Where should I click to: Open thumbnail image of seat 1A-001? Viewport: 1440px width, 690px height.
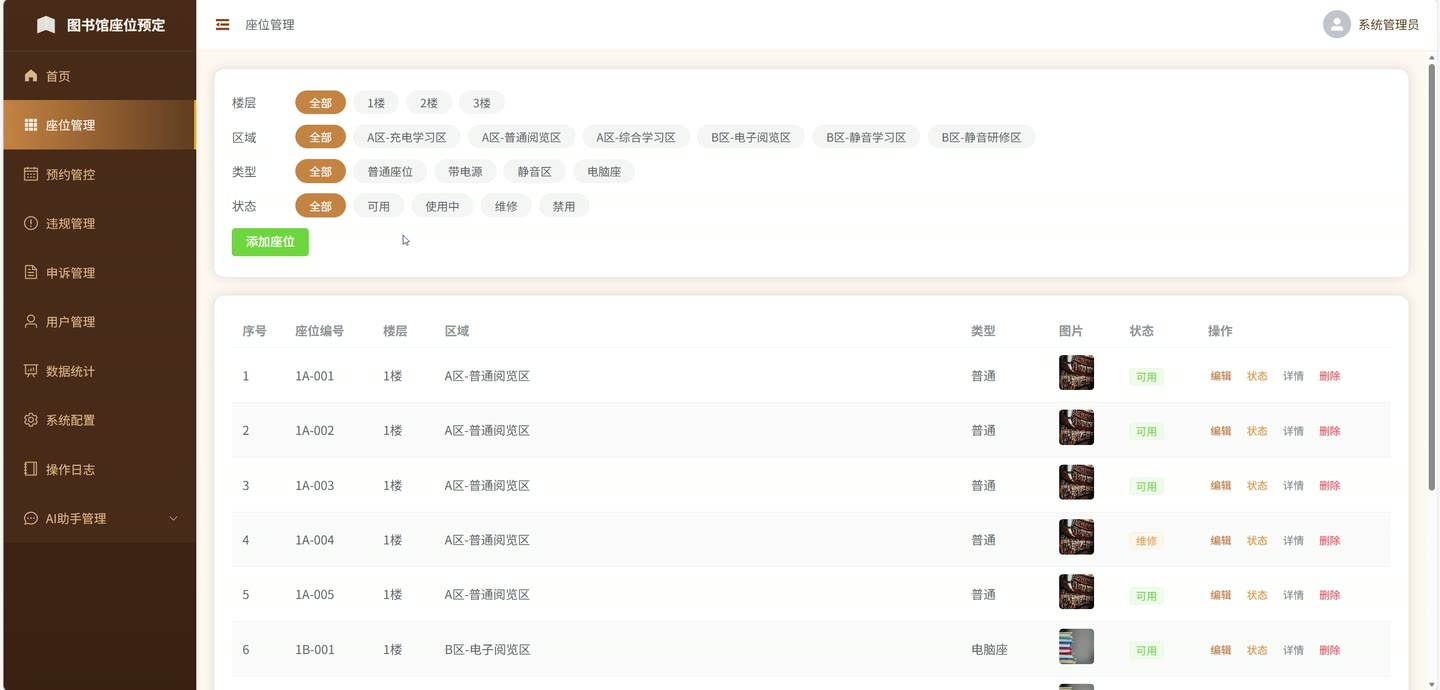[1076, 373]
